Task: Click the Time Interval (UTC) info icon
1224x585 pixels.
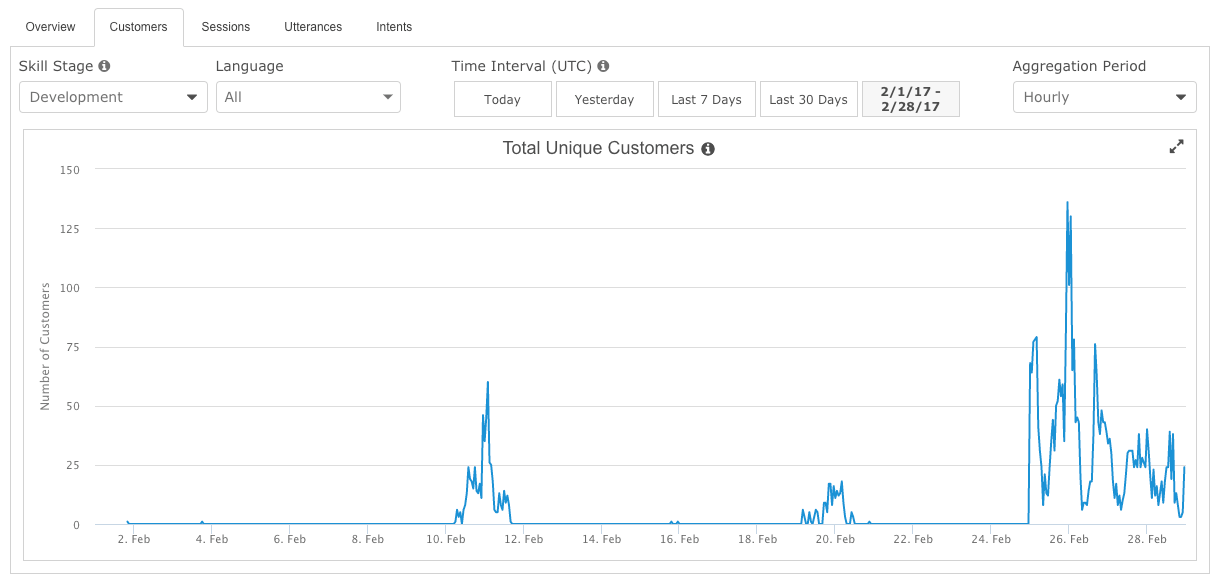Action: 603,66
